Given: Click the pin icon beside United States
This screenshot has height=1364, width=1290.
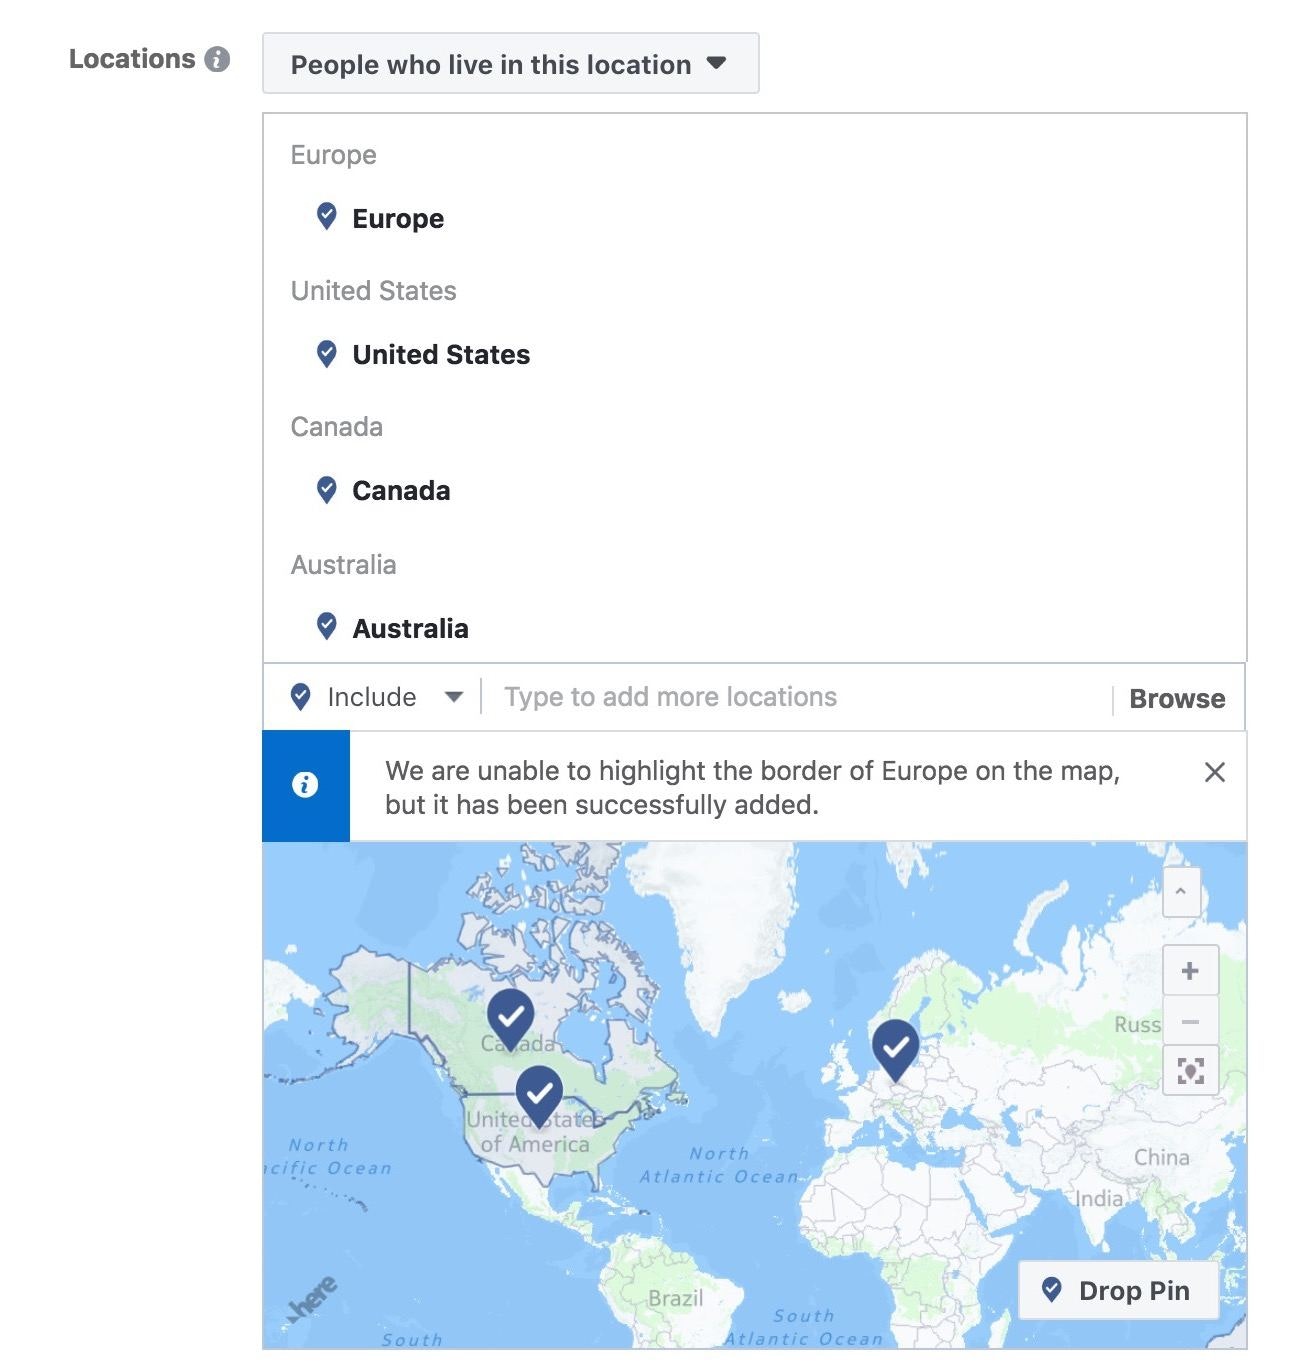Looking at the screenshot, I should pyautogui.click(x=326, y=353).
